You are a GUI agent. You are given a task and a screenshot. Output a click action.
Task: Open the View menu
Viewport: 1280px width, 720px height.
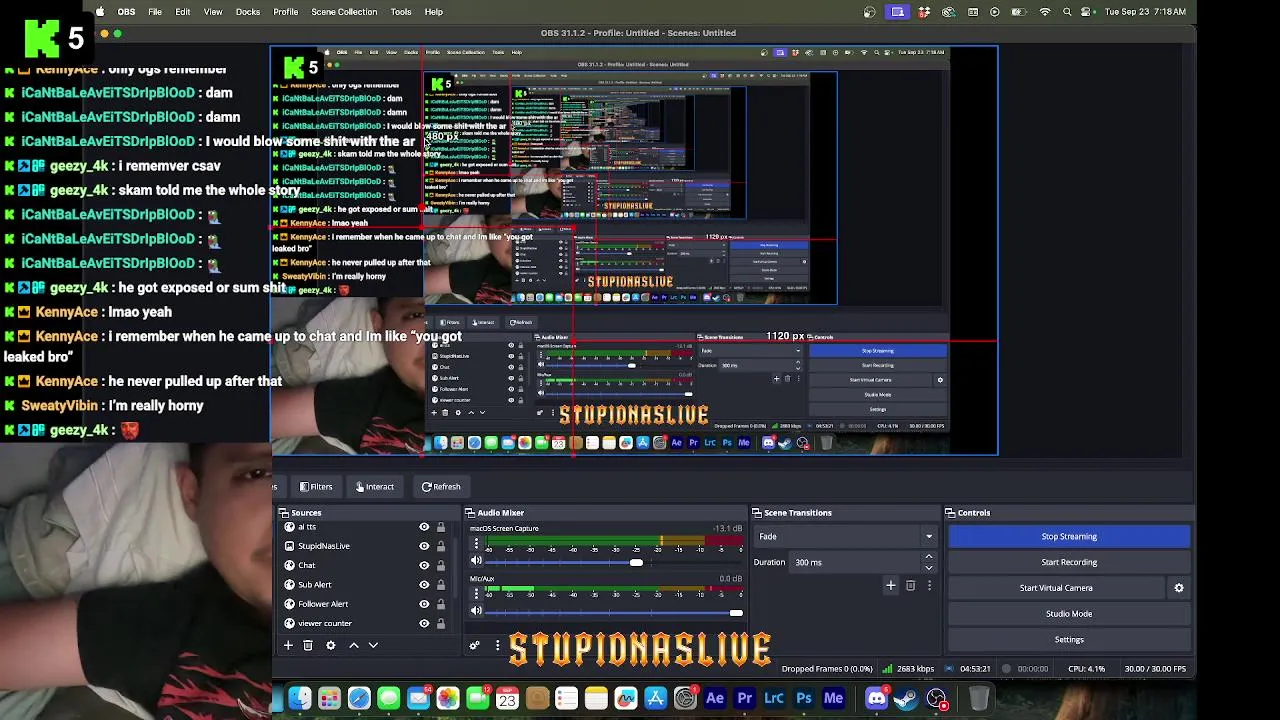pos(213,12)
